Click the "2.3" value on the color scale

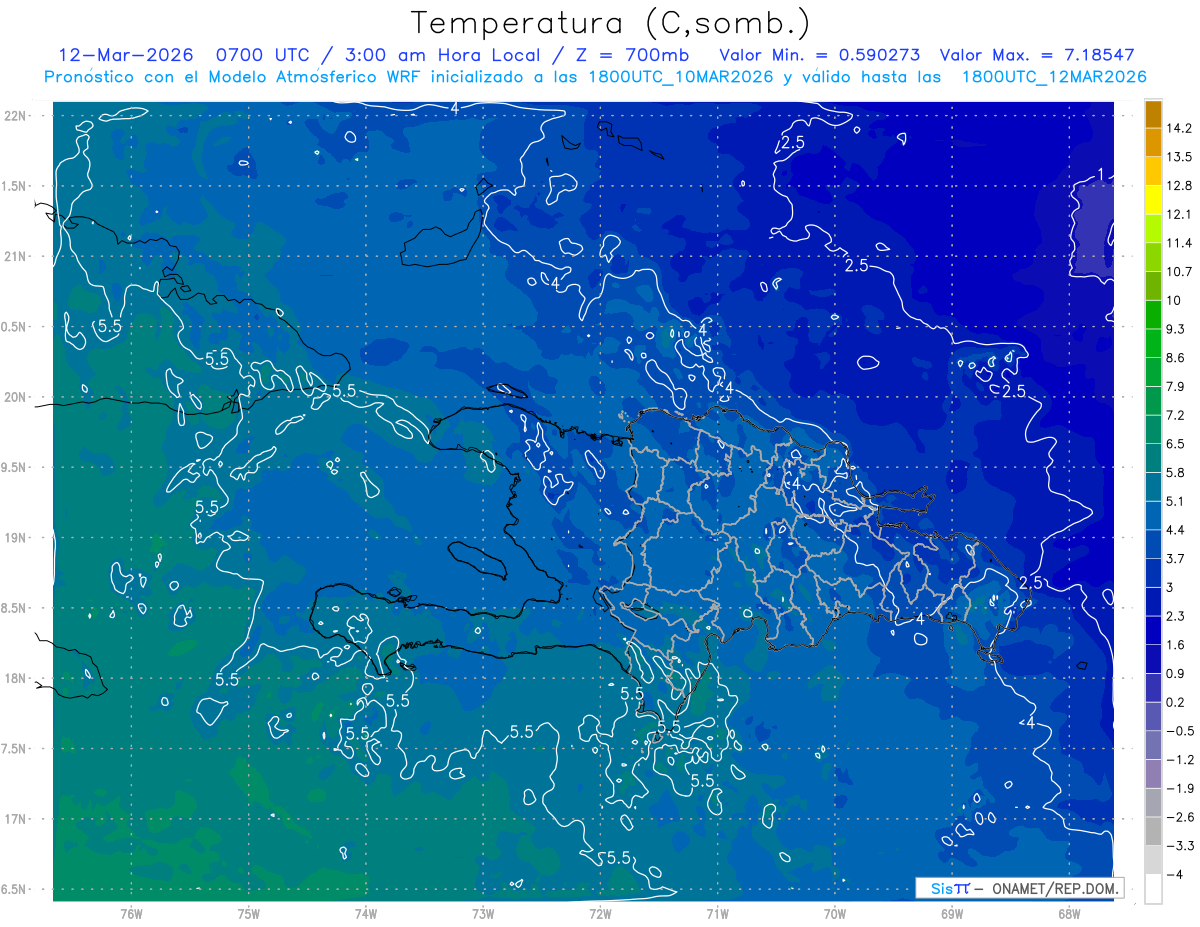point(1177,616)
